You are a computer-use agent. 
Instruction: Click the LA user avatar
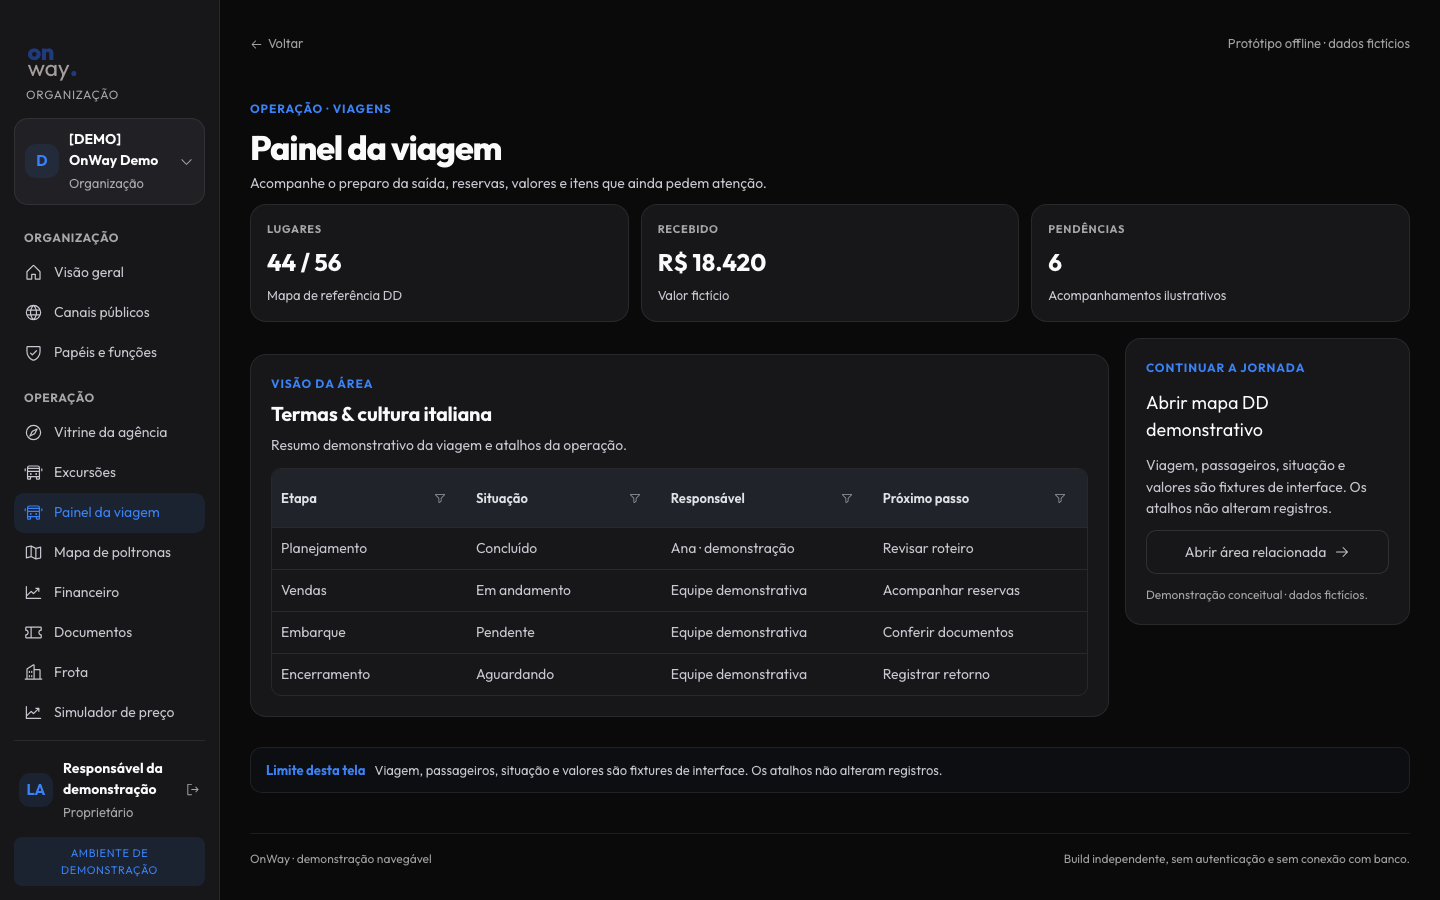[36, 790]
